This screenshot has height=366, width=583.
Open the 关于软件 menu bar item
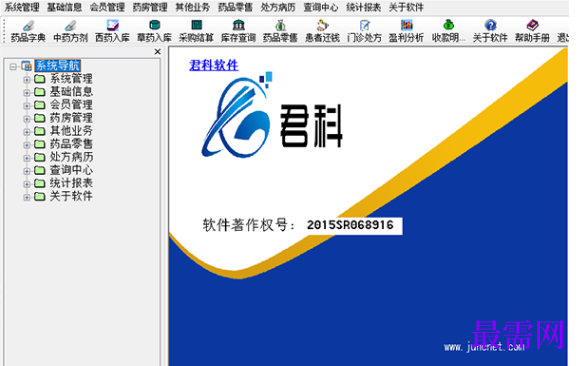coord(406,7)
